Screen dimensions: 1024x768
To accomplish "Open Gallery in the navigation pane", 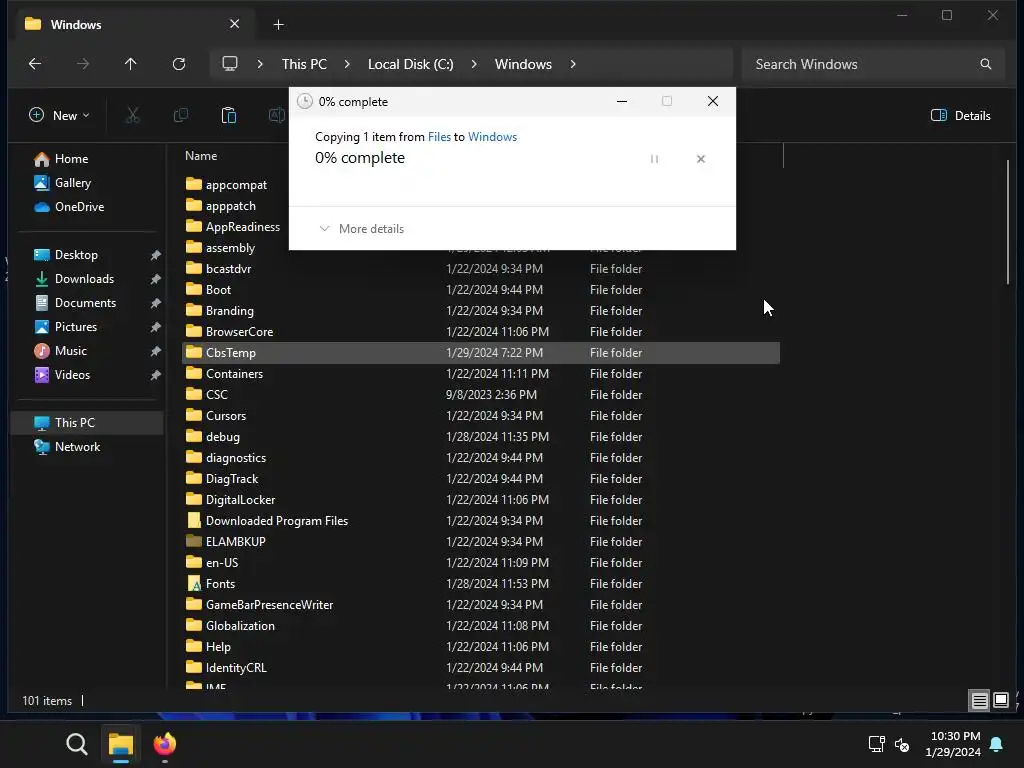I will pyautogui.click(x=63, y=183).
